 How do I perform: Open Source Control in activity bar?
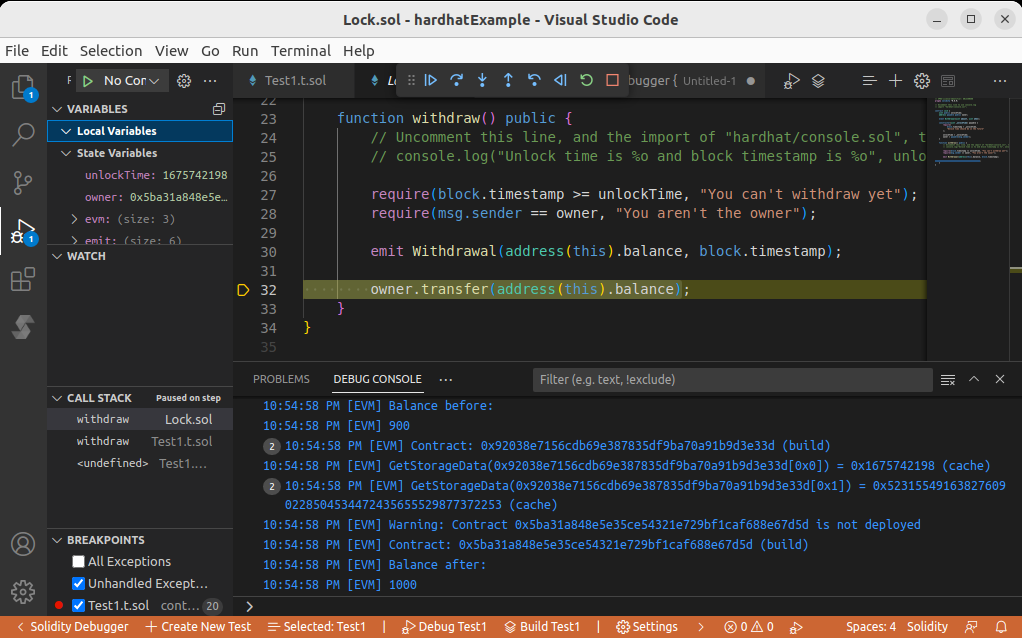pyautogui.click(x=22, y=183)
